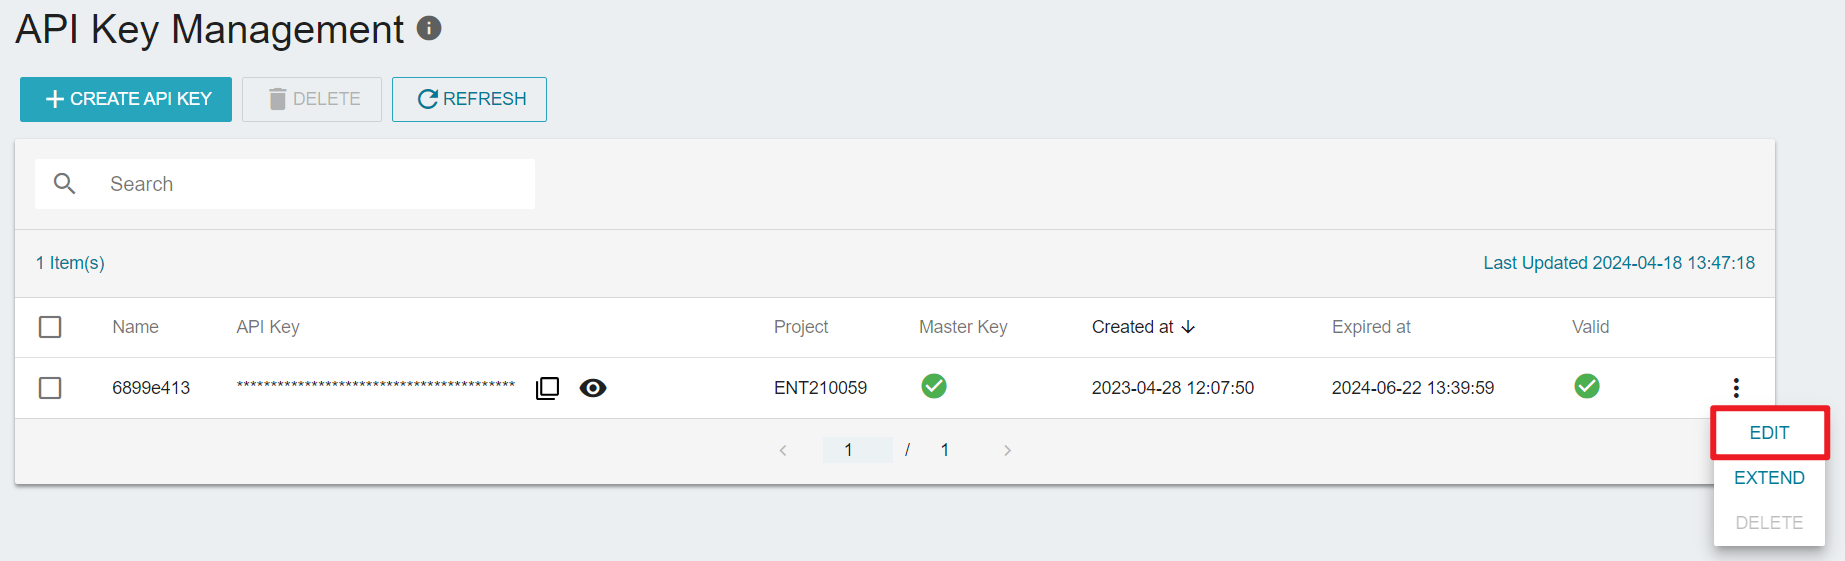Select DELETE in the row context menu

coord(1769,523)
